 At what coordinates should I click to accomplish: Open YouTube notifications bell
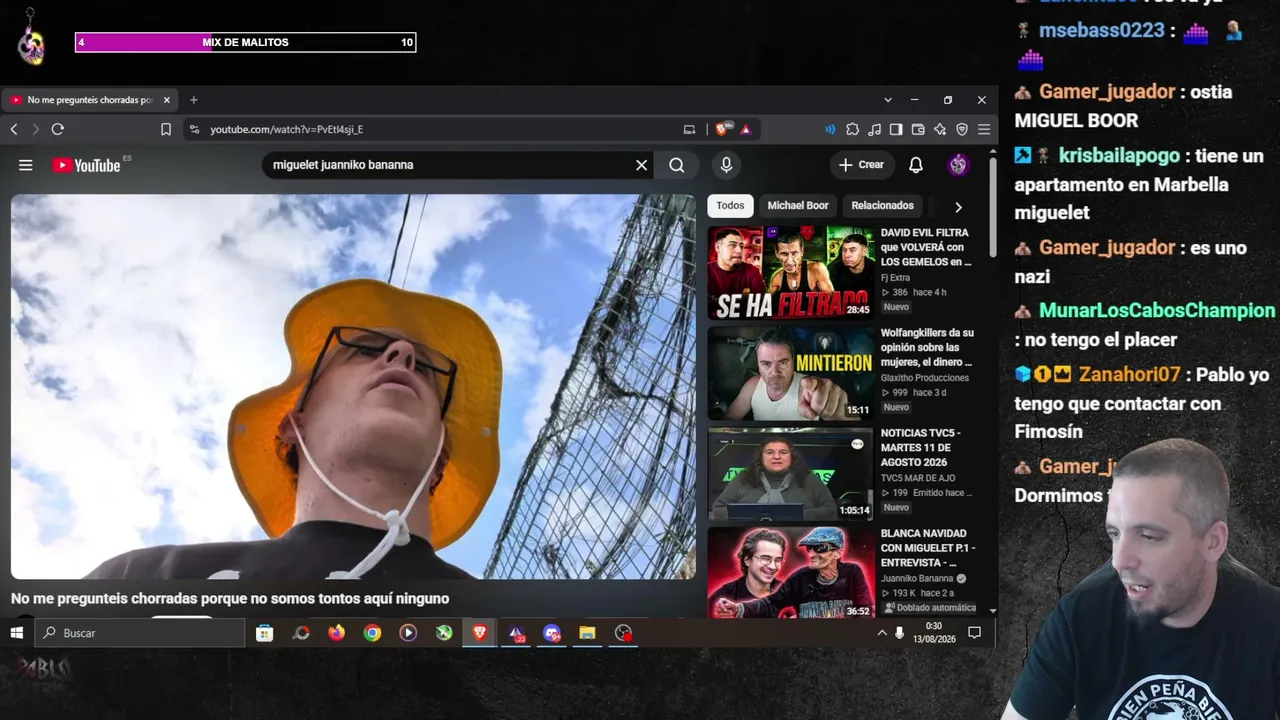[x=916, y=165]
